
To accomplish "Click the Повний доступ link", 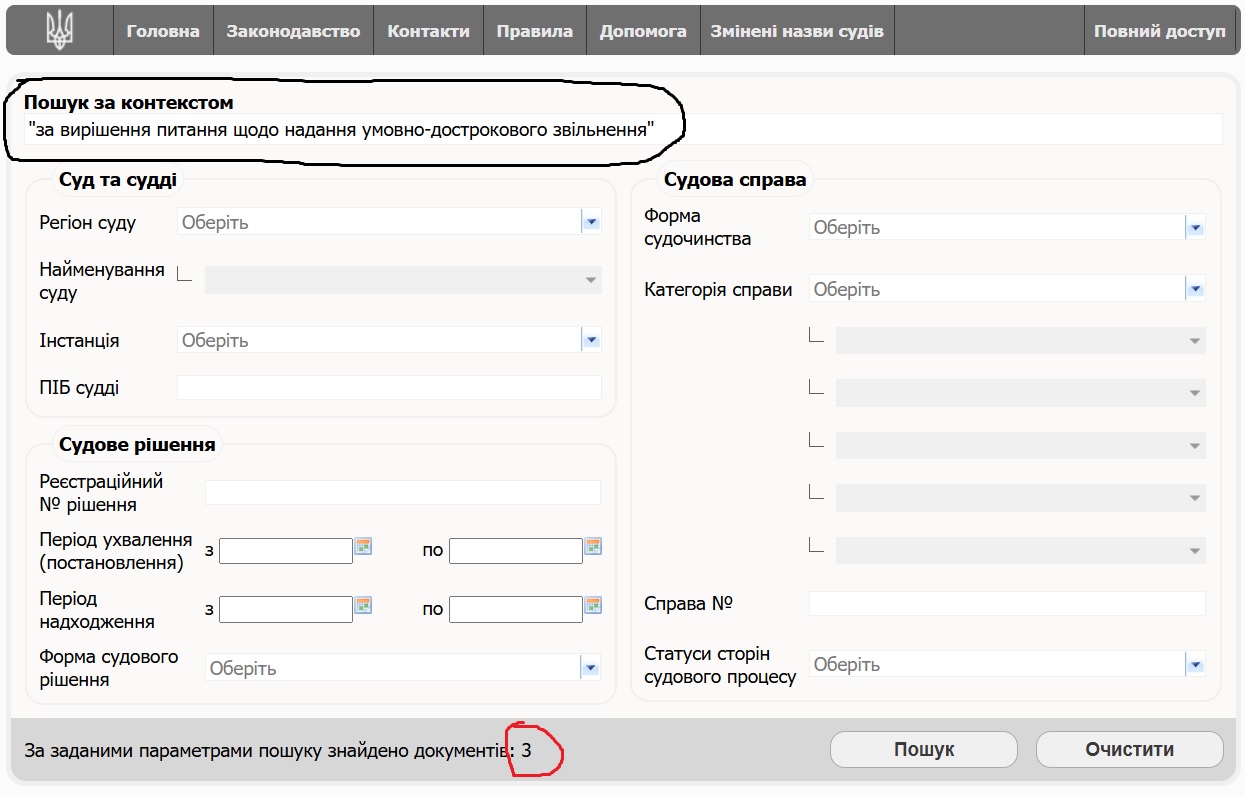I will pyautogui.click(x=1160, y=31).
